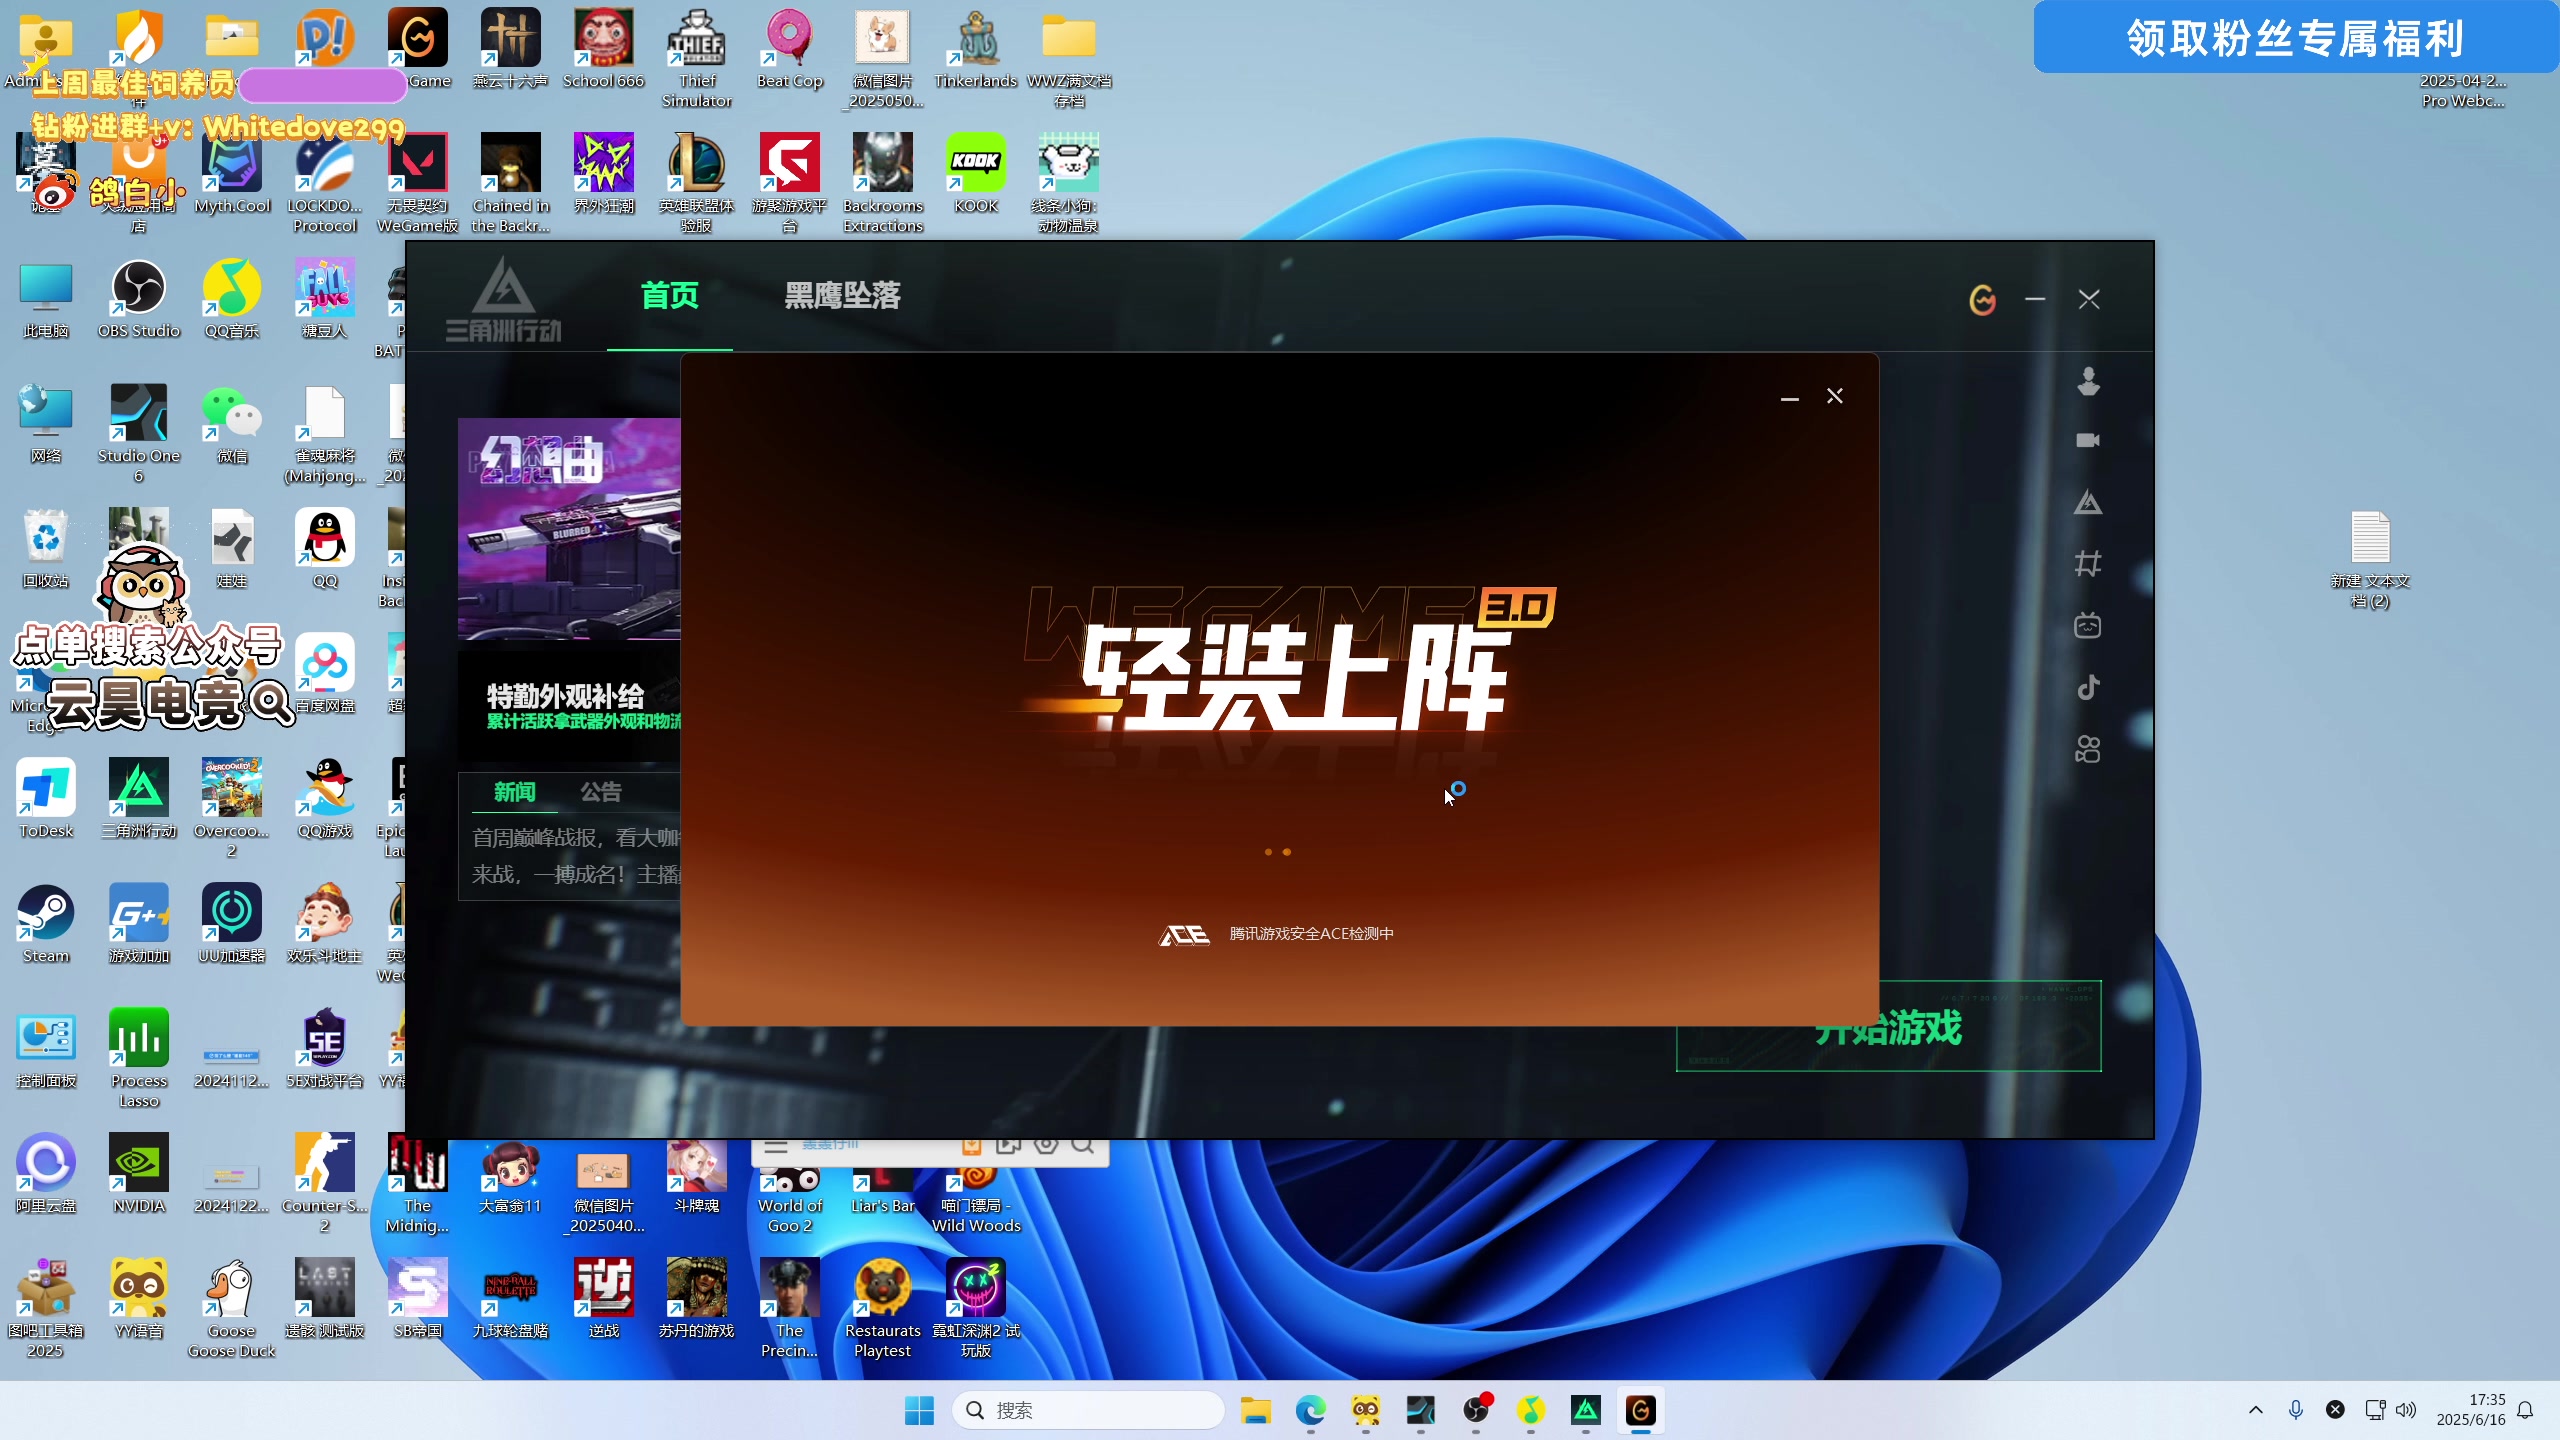Select NVIDIA desktop icon
Image resolution: width=2560 pixels, height=1440 pixels.
coord(139,1174)
